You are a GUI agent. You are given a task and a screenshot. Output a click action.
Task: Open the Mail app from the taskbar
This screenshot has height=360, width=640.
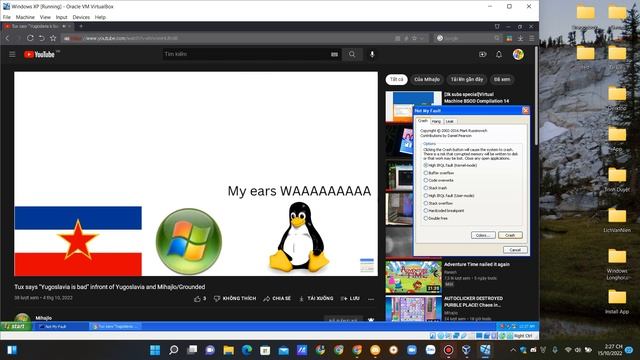(283, 350)
